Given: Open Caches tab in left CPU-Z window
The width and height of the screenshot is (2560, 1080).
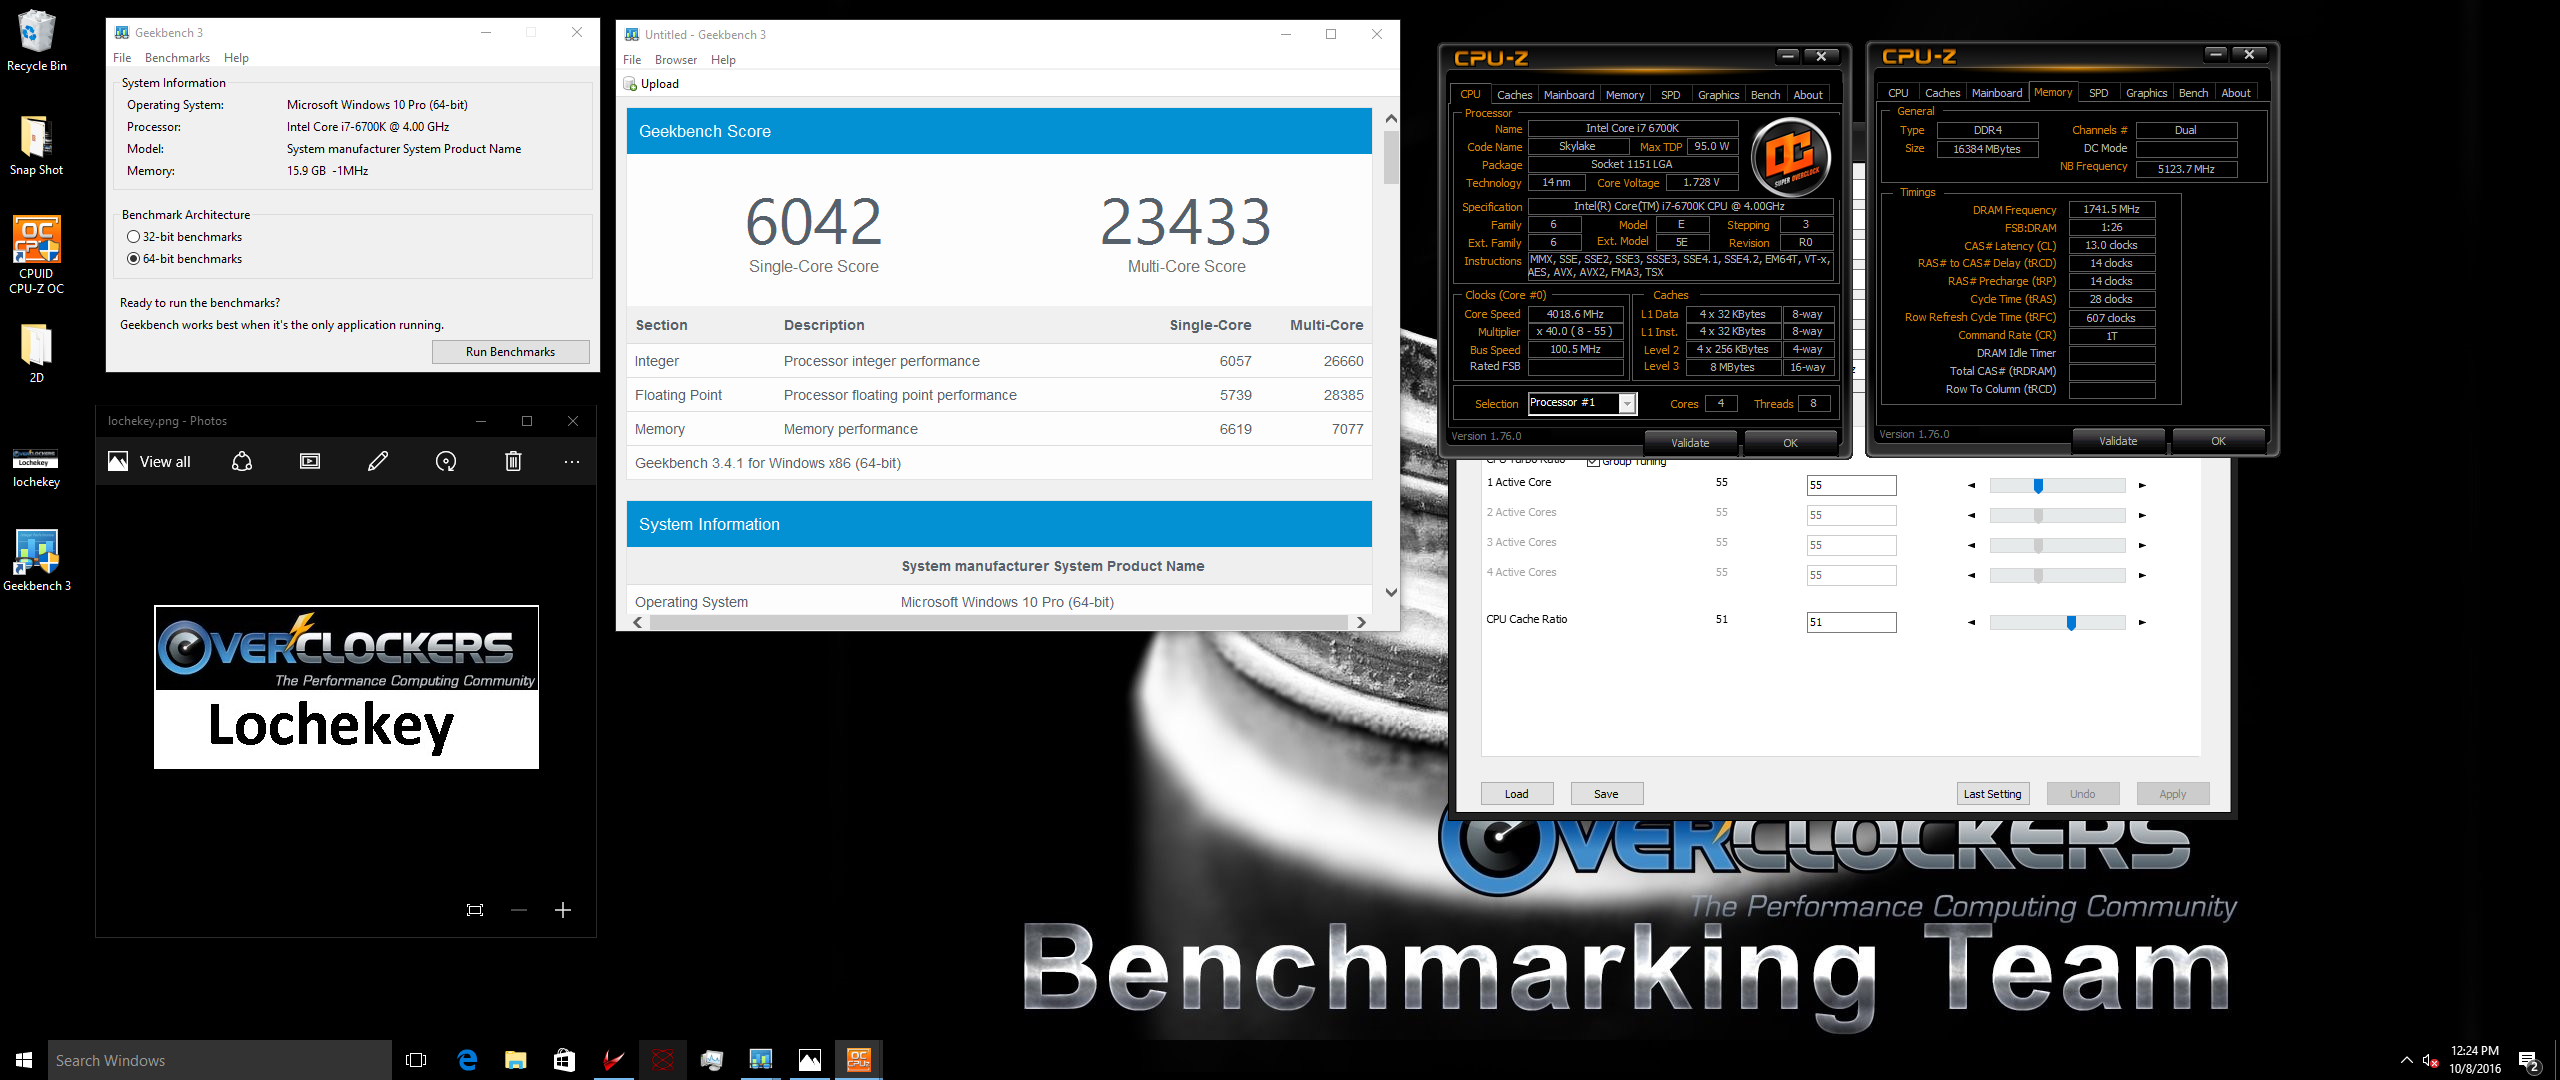Looking at the screenshot, I should coord(1514,95).
